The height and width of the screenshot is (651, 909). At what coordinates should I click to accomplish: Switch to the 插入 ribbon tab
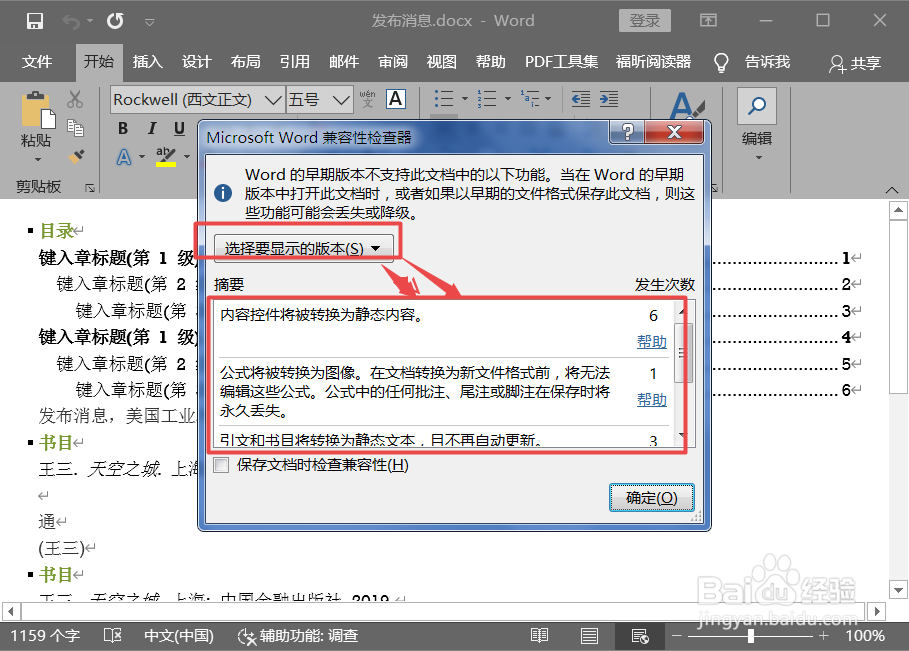click(147, 61)
